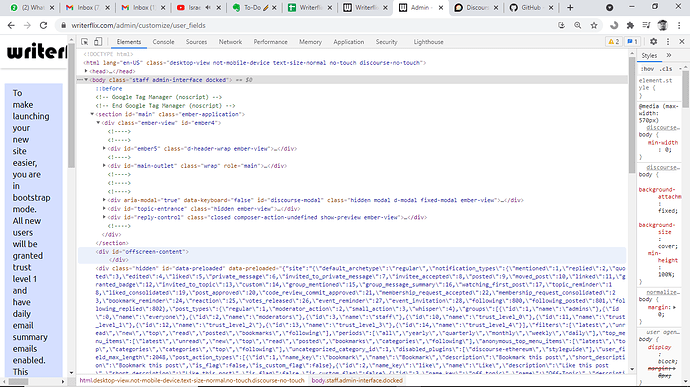Activate element inspector picker tool
Image resolution: width=690 pixels, height=387 pixels.
pyautogui.click(x=84, y=42)
